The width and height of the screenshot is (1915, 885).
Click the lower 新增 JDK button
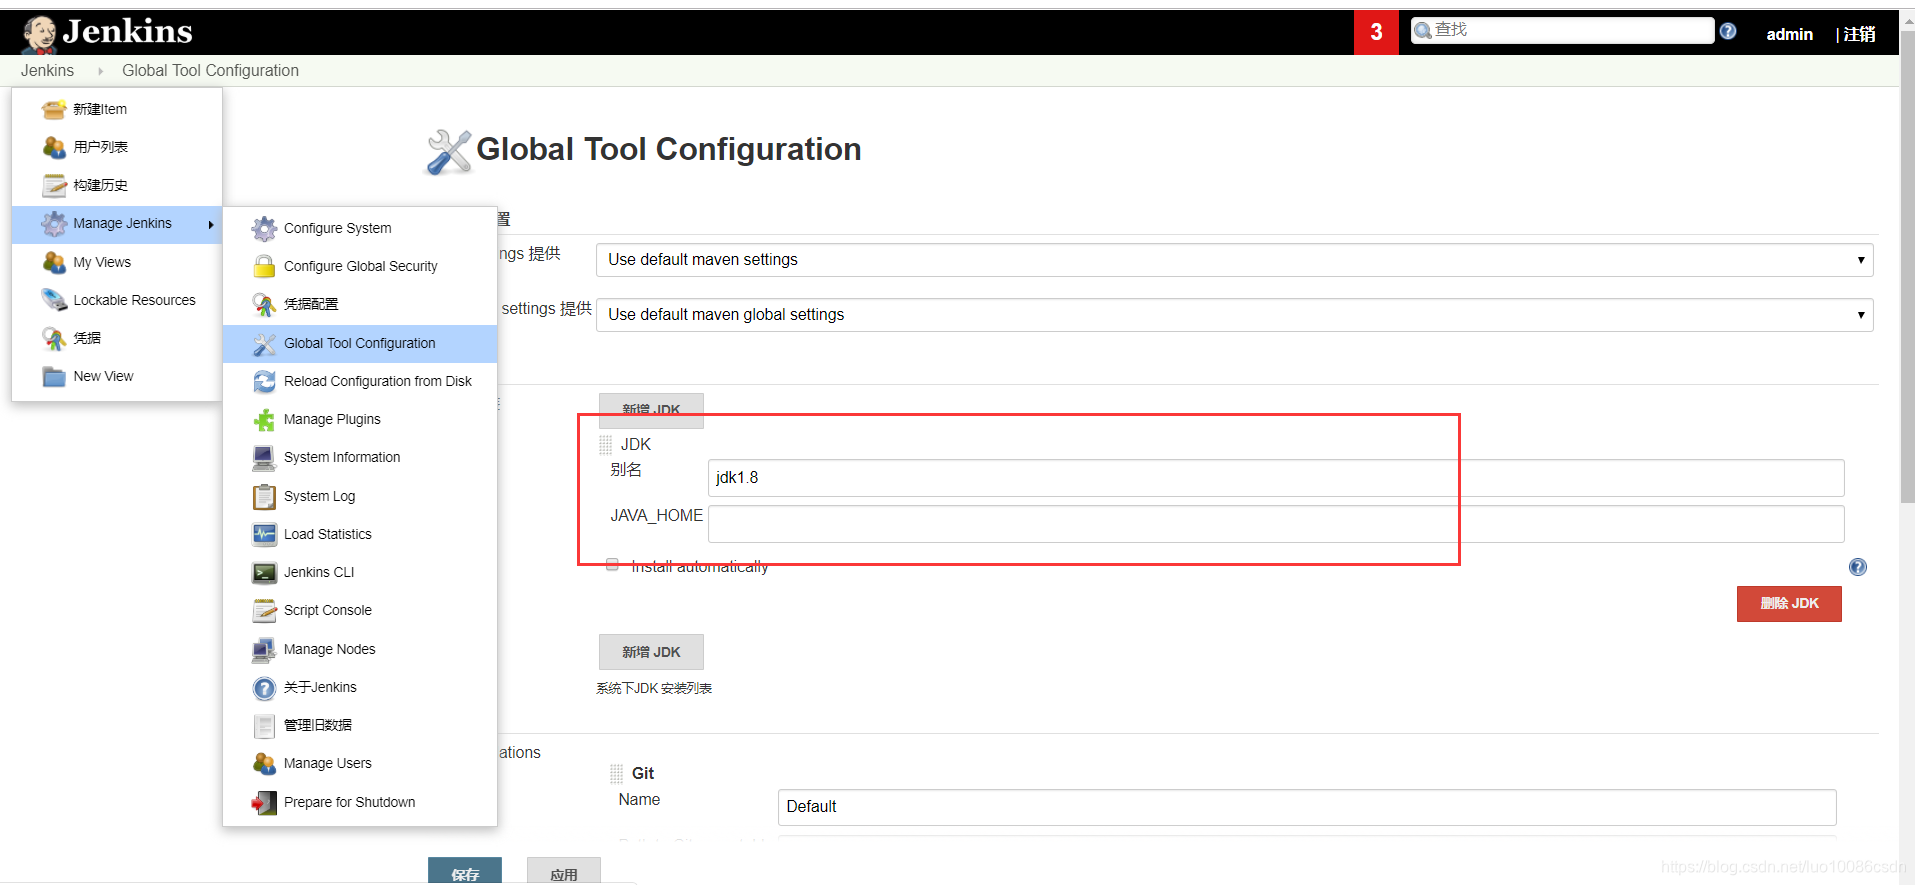651,652
